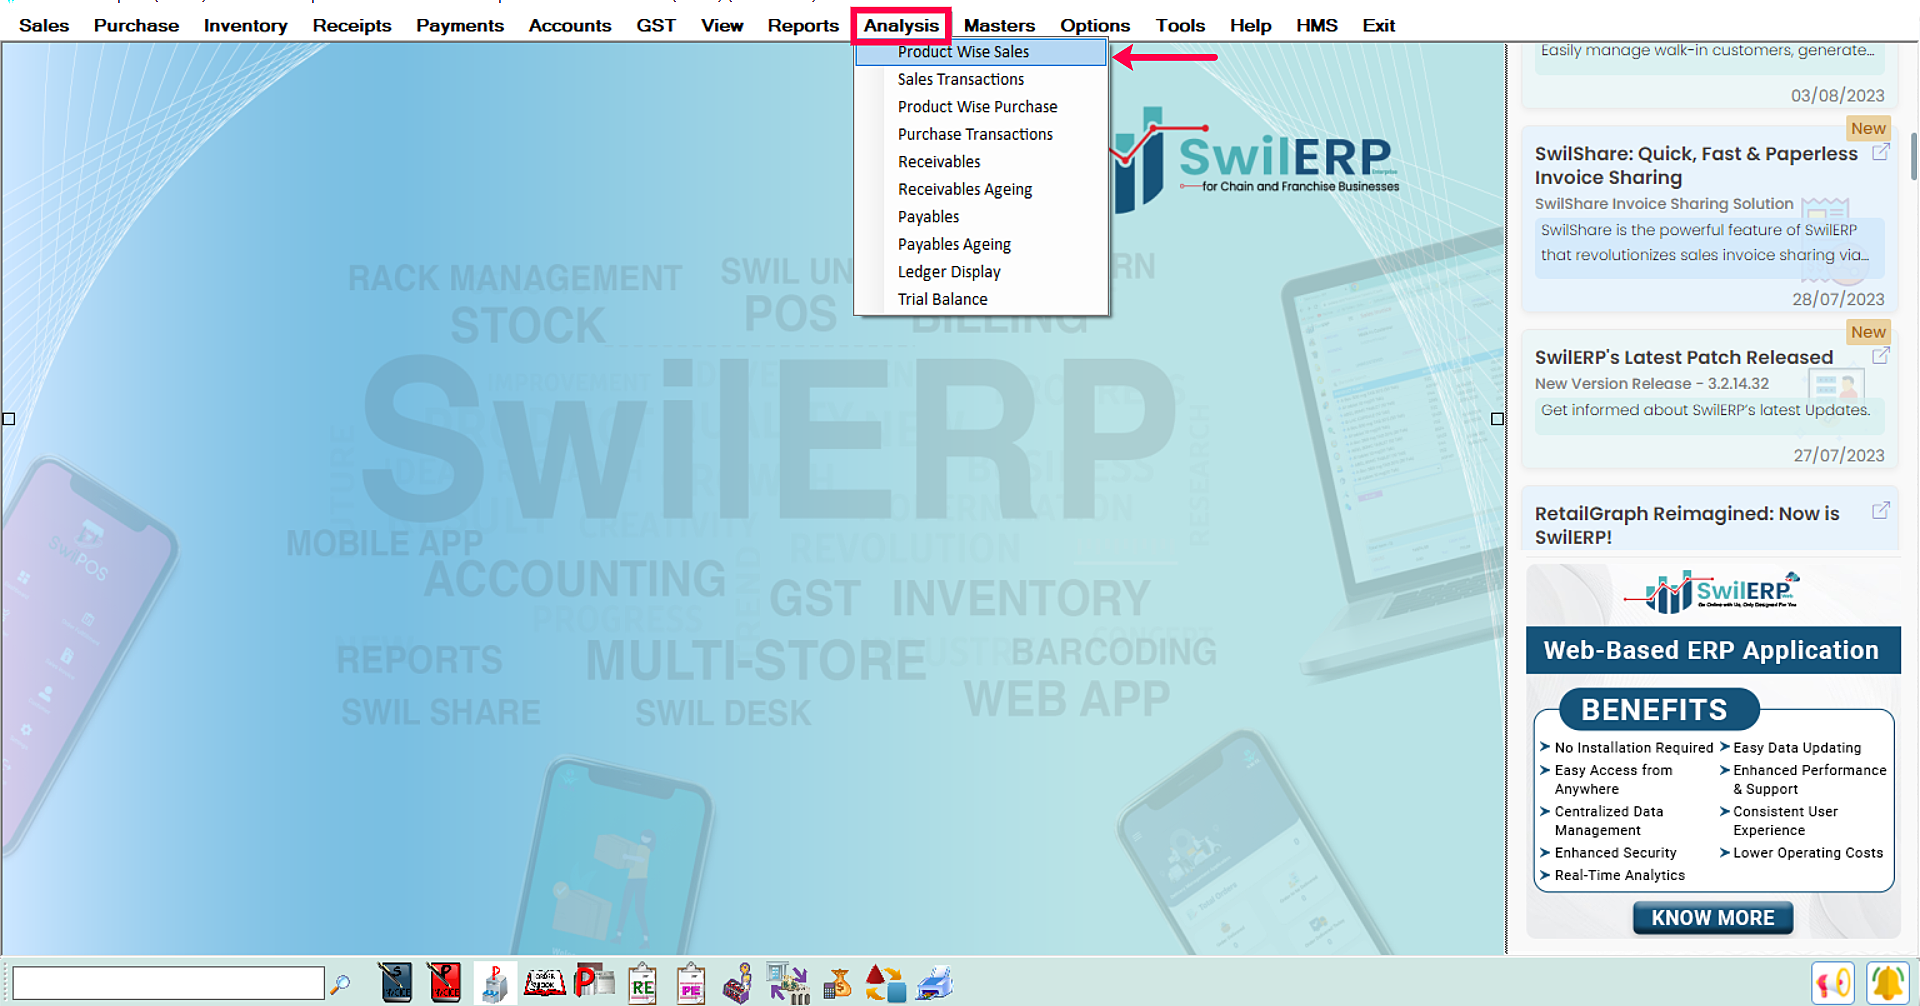
Task: Click the red P with printer icon
Action: pyautogui.click(x=594, y=983)
